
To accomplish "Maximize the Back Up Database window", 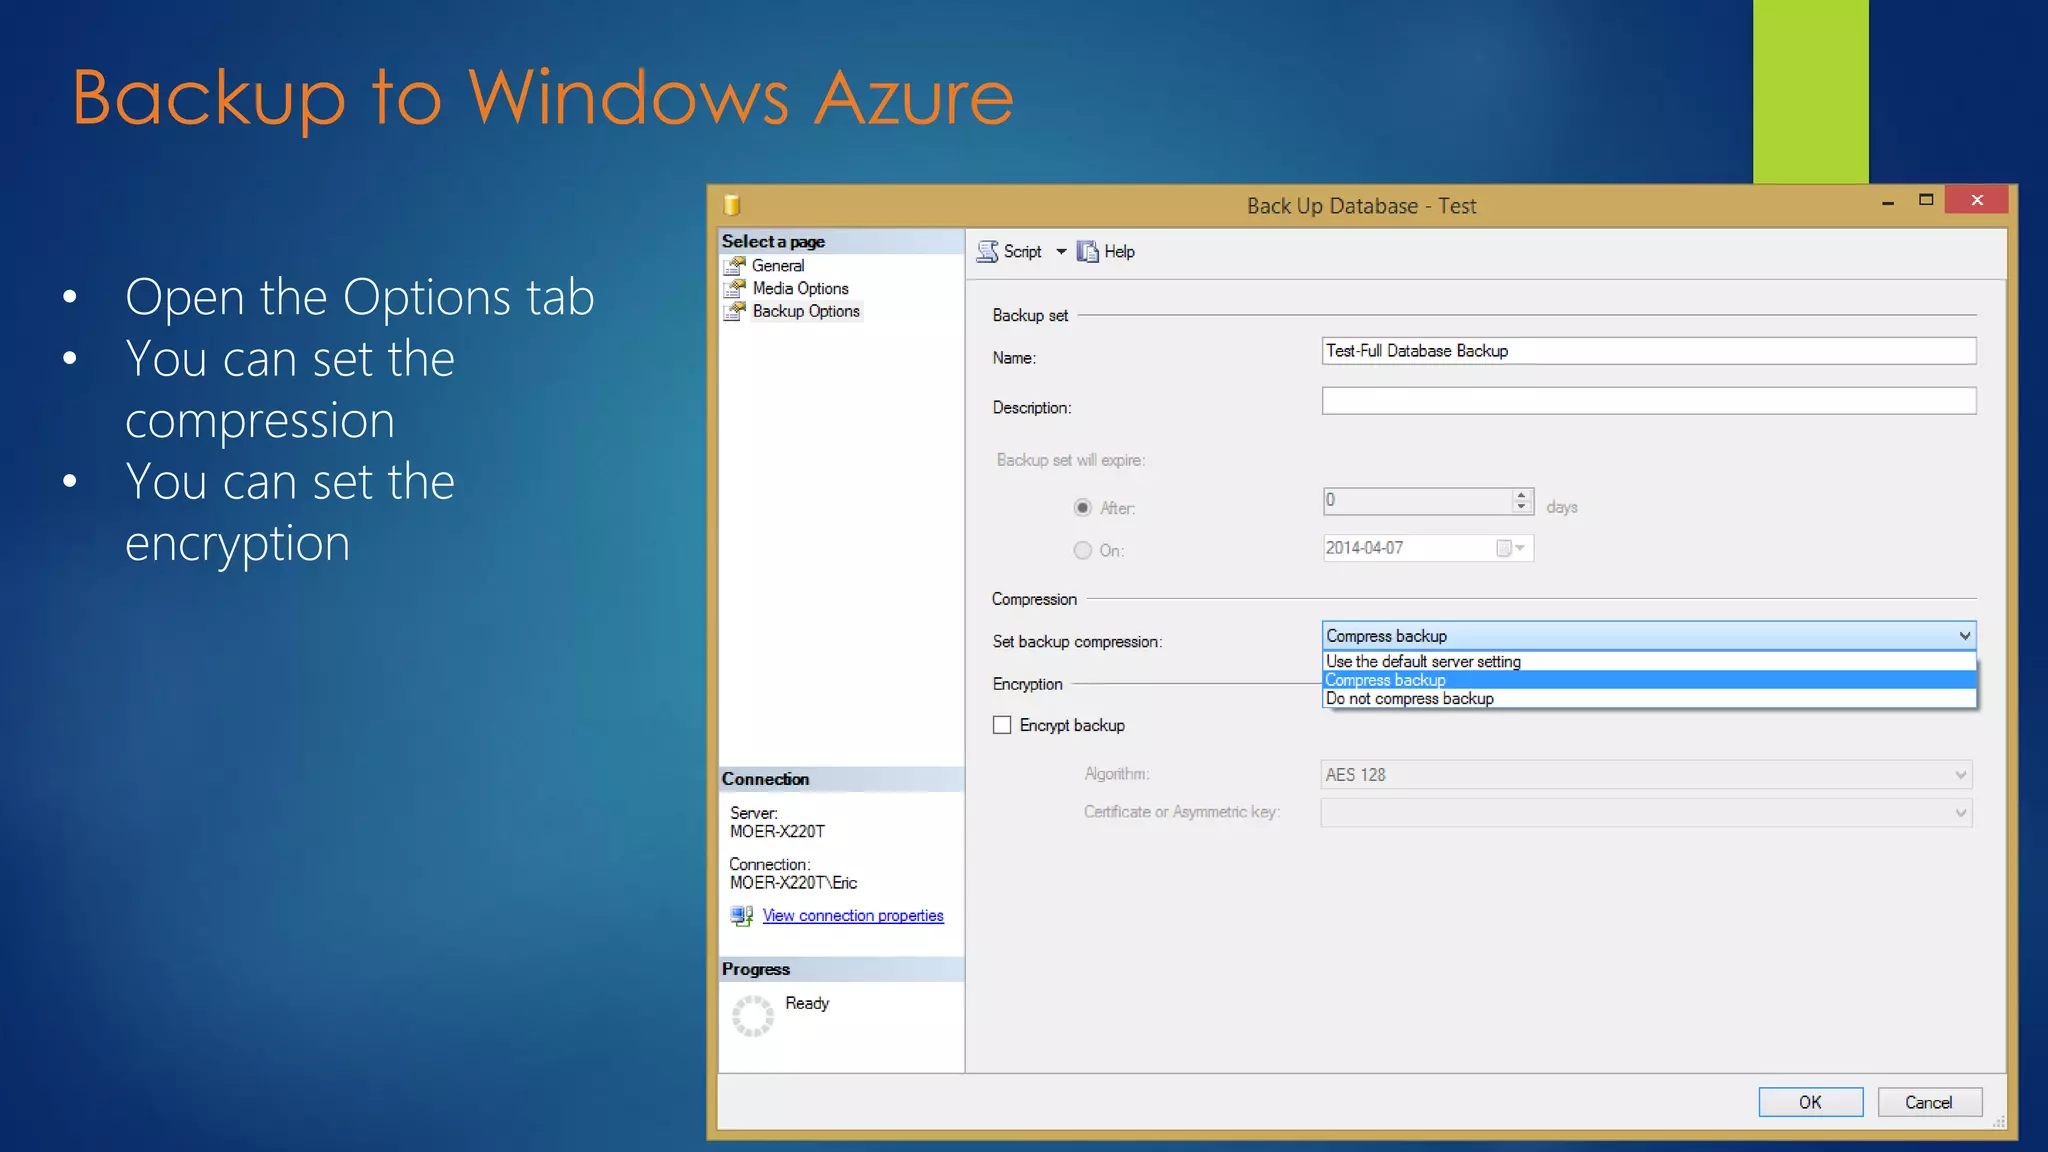I will (x=1926, y=200).
